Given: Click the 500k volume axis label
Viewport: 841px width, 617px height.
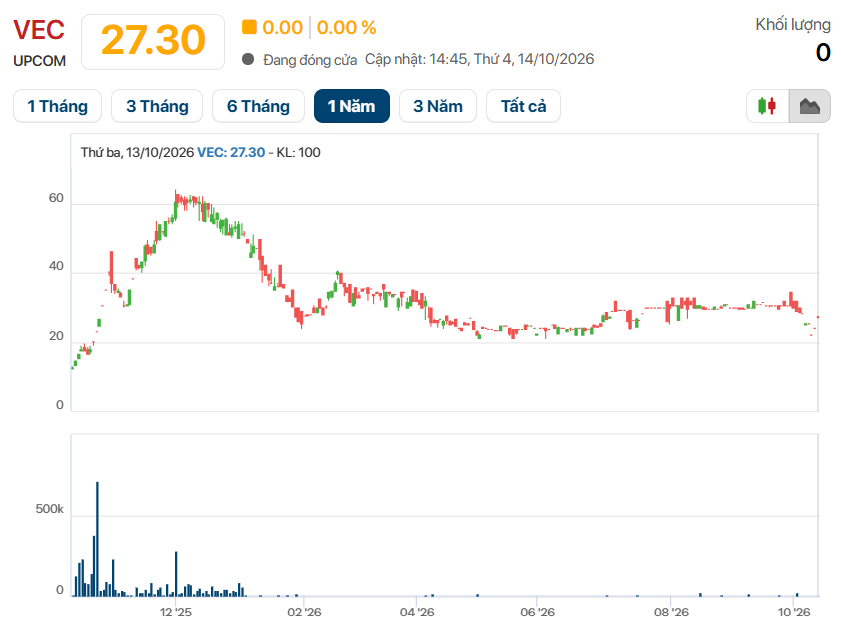Looking at the screenshot, I should pyautogui.click(x=49, y=509).
